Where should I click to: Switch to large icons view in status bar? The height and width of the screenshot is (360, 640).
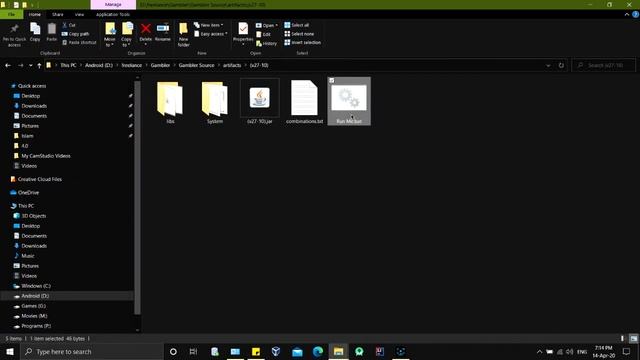pyautogui.click(x=633, y=339)
